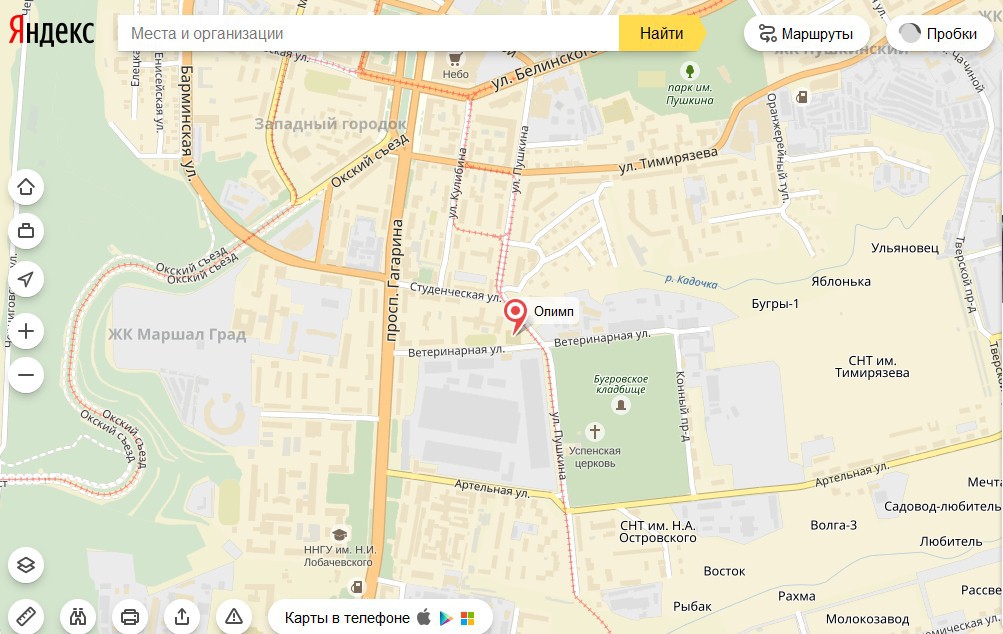Image resolution: width=1003 pixels, height=634 pixels.
Task: Zoom out with the minus button
Action: 26,375
